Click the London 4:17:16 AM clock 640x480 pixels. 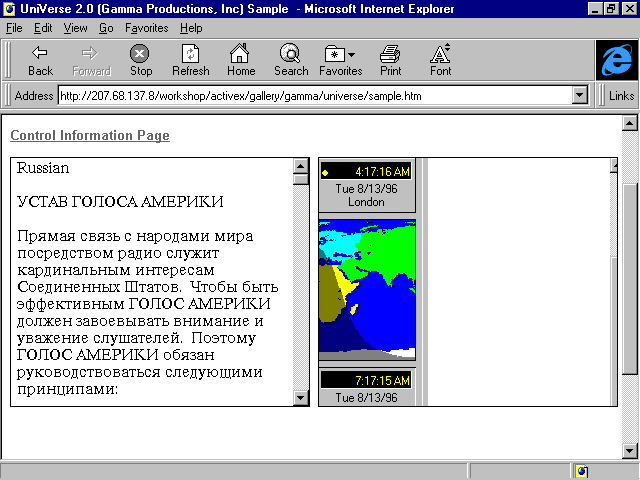tap(366, 185)
